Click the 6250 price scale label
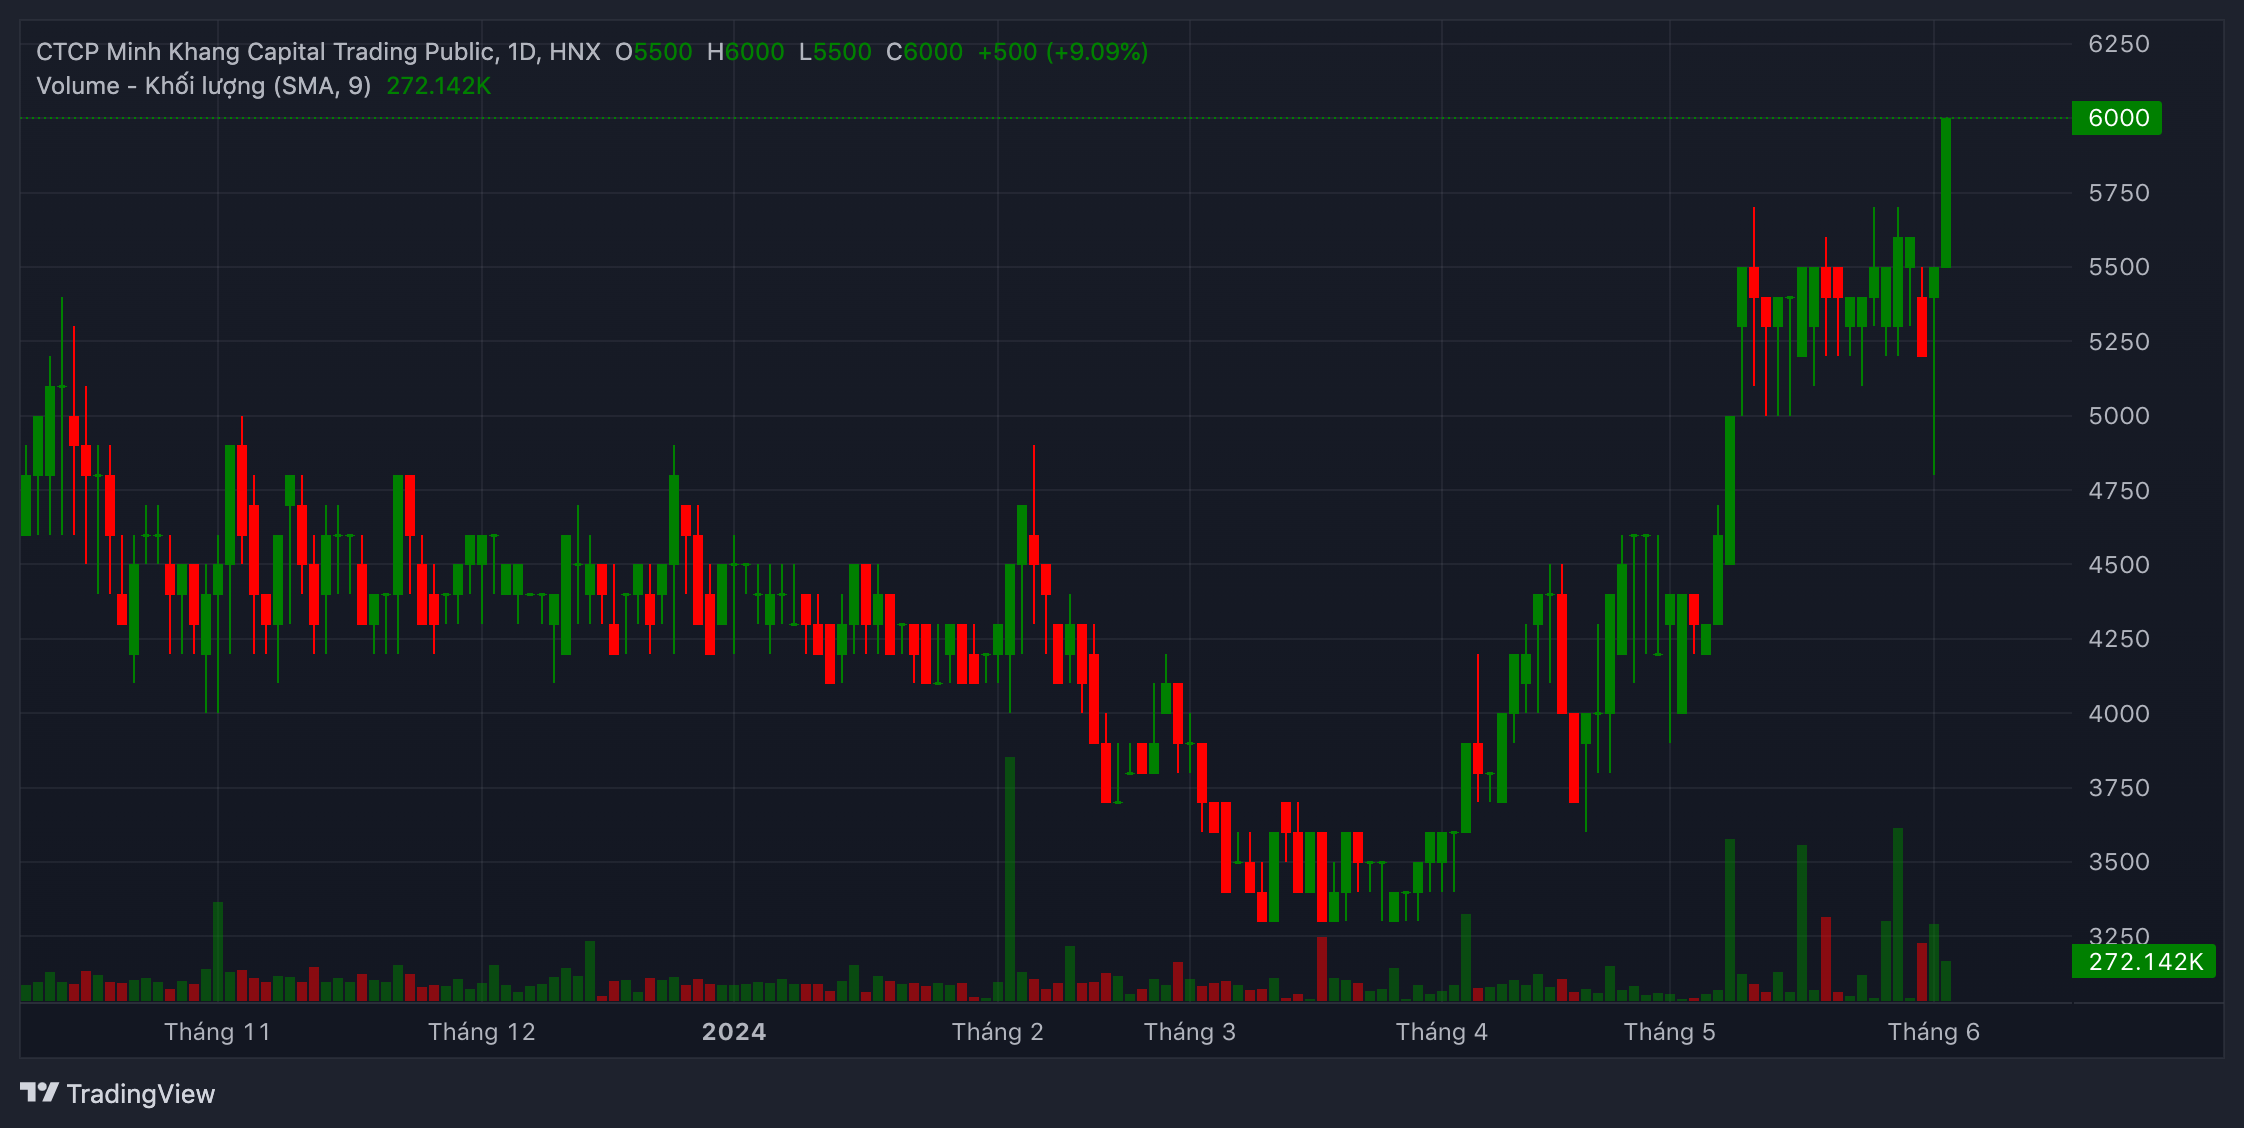Screen dimensions: 2244x1128 click(2118, 44)
